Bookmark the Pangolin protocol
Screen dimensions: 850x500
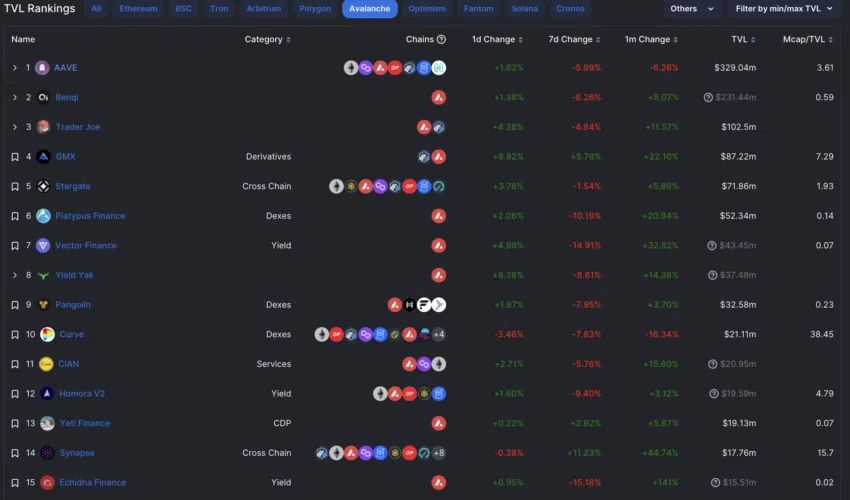point(15,305)
